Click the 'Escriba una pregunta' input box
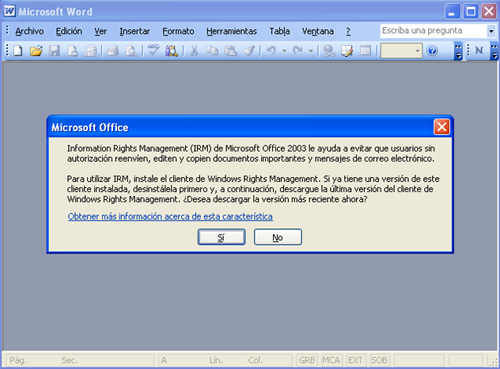The width and height of the screenshot is (500, 369). (x=433, y=31)
